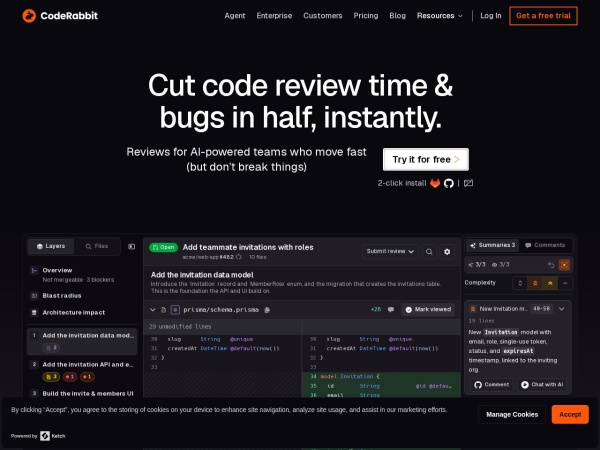The image size is (600, 450).
Task: Click the GitLab fox icon
Action: click(435, 183)
